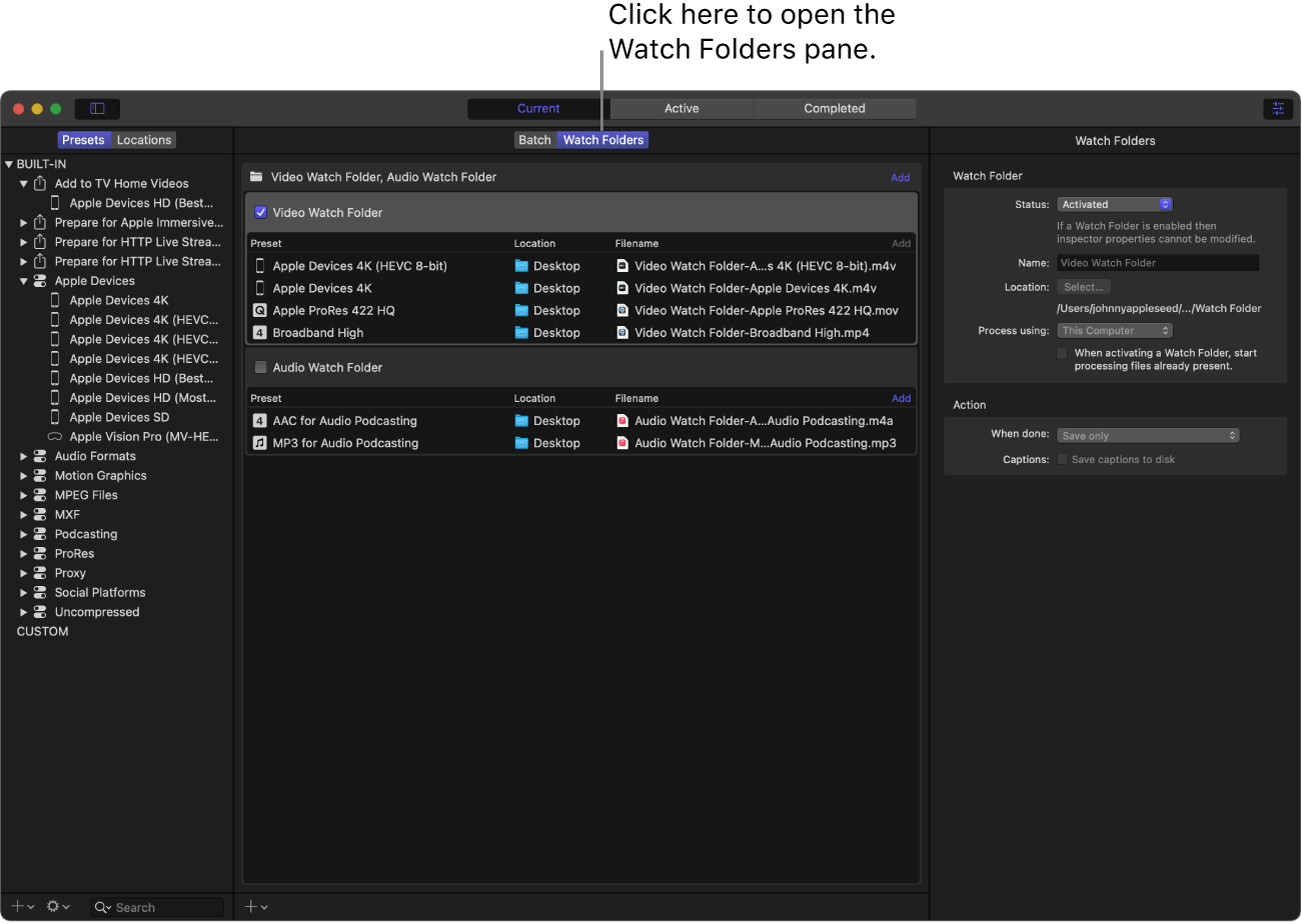The image size is (1302, 924).
Task: Switch to the Active tab
Action: tap(682, 108)
